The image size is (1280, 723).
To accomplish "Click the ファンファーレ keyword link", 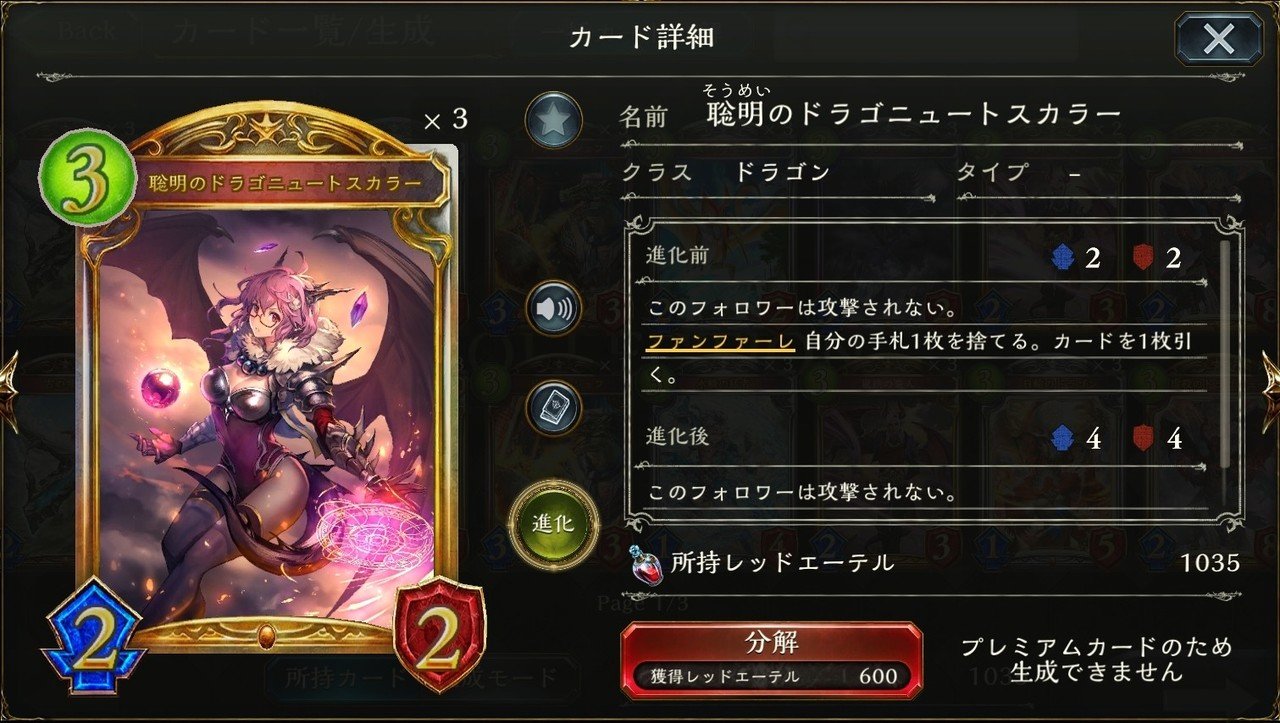I will click(x=720, y=343).
